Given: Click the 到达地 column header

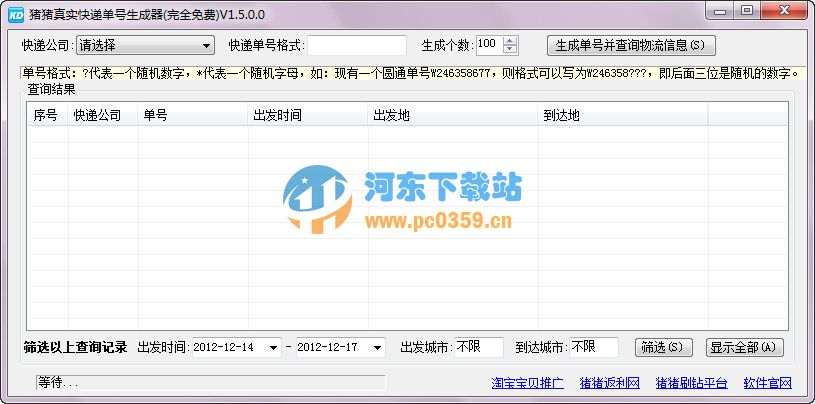Looking at the screenshot, I should click(623, 115).
